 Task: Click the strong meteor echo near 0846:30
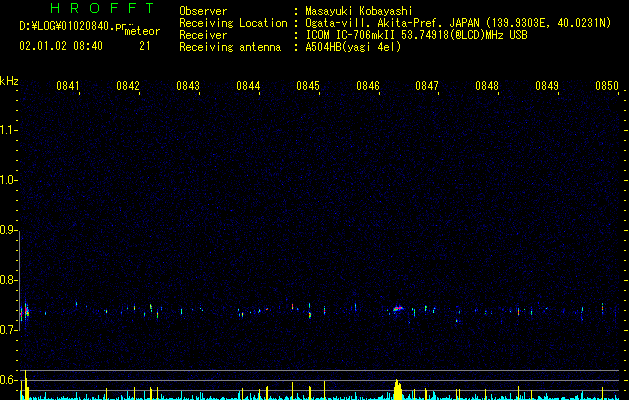click(398, 308)
